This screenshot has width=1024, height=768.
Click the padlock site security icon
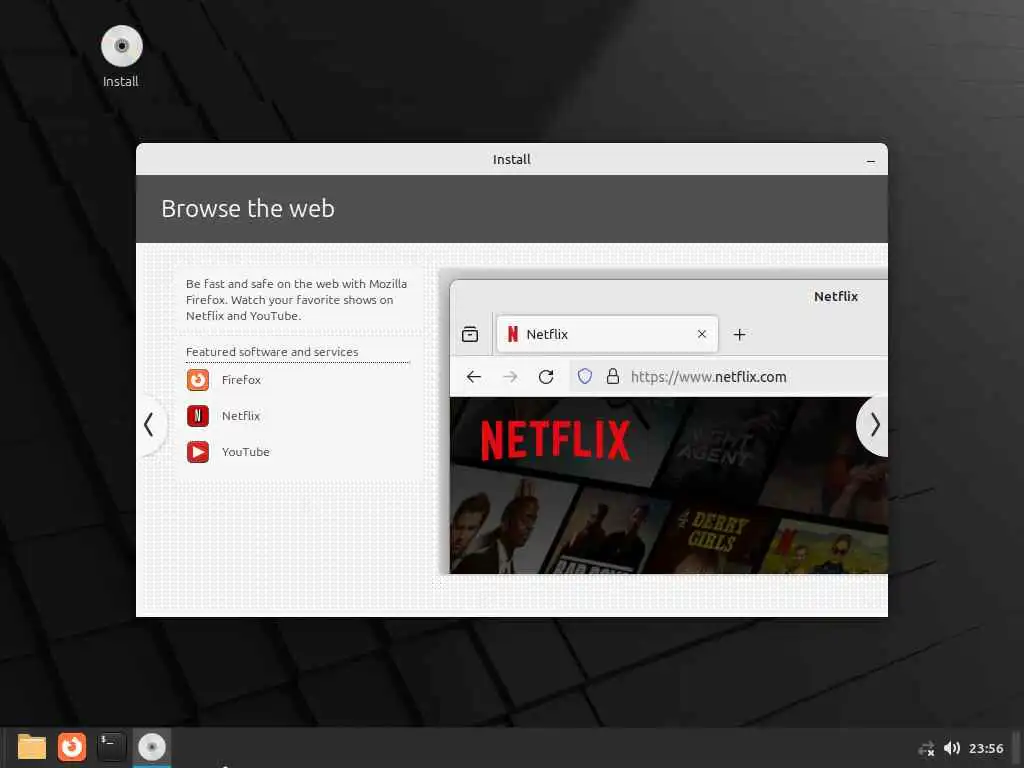[613, 376]
